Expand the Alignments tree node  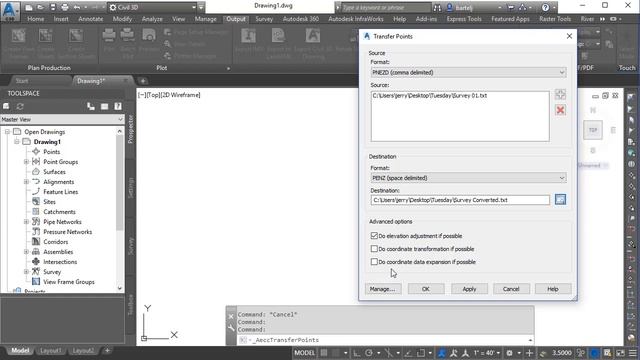[x=27, y=182]
